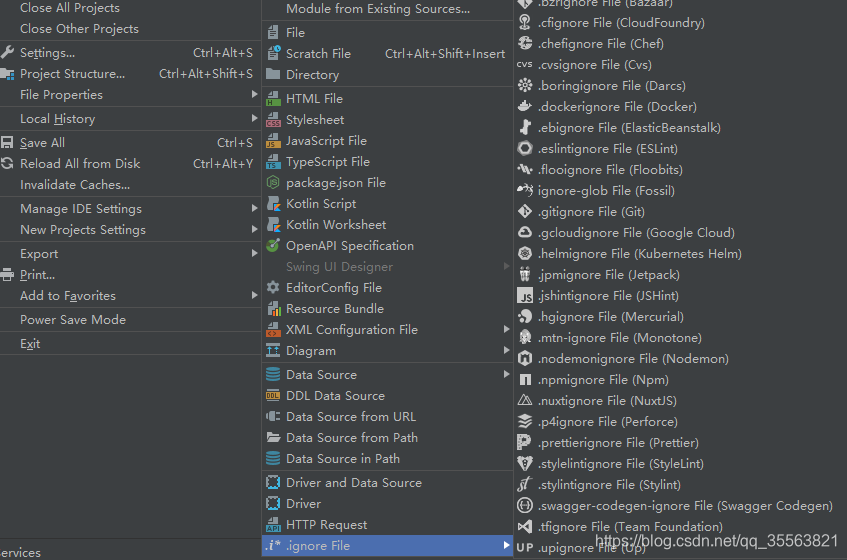Expand the Local History submenu arrow
Viewport: 847px width, 560px height.
254,118
